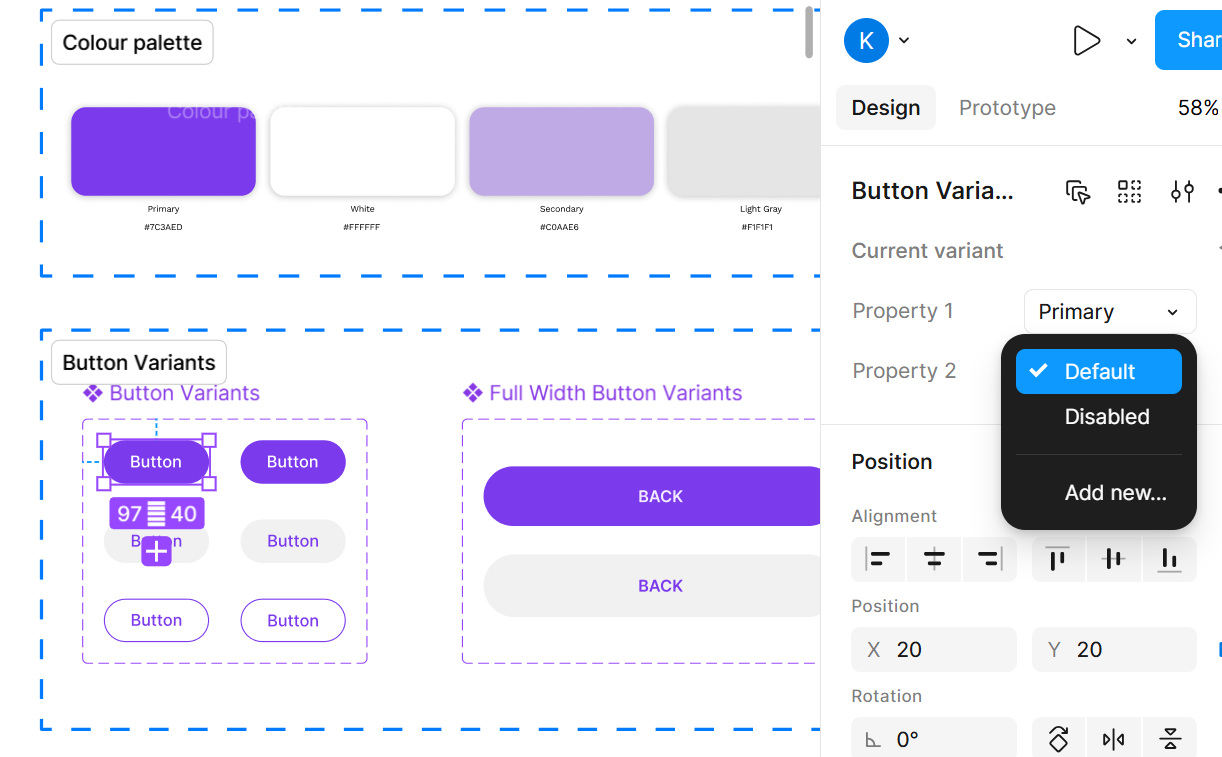This screenshot has width=1222, height=757.
Task: Click the select matching layers icon
Action: tap(1077, 192)
